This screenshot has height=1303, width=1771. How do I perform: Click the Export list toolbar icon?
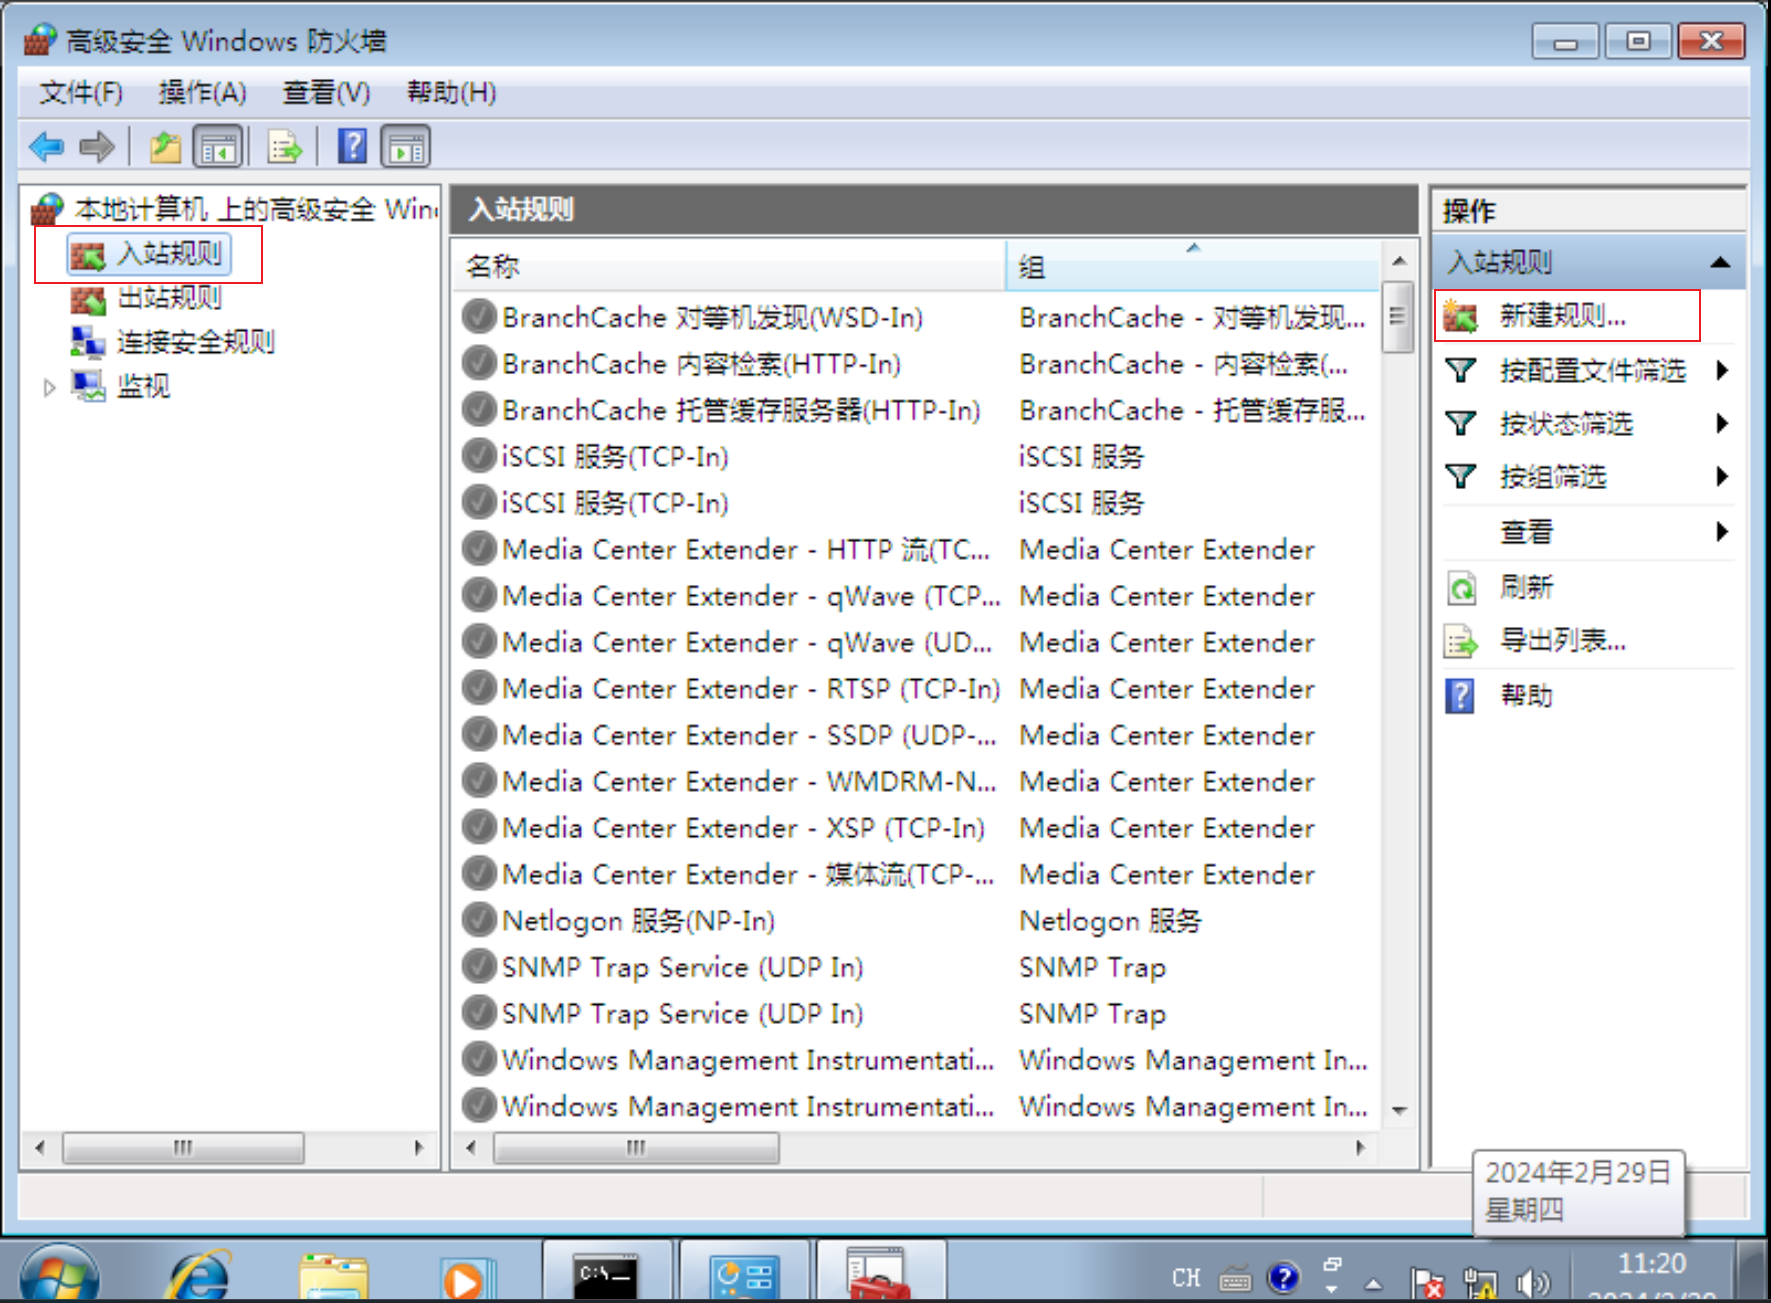click(285, 147)
